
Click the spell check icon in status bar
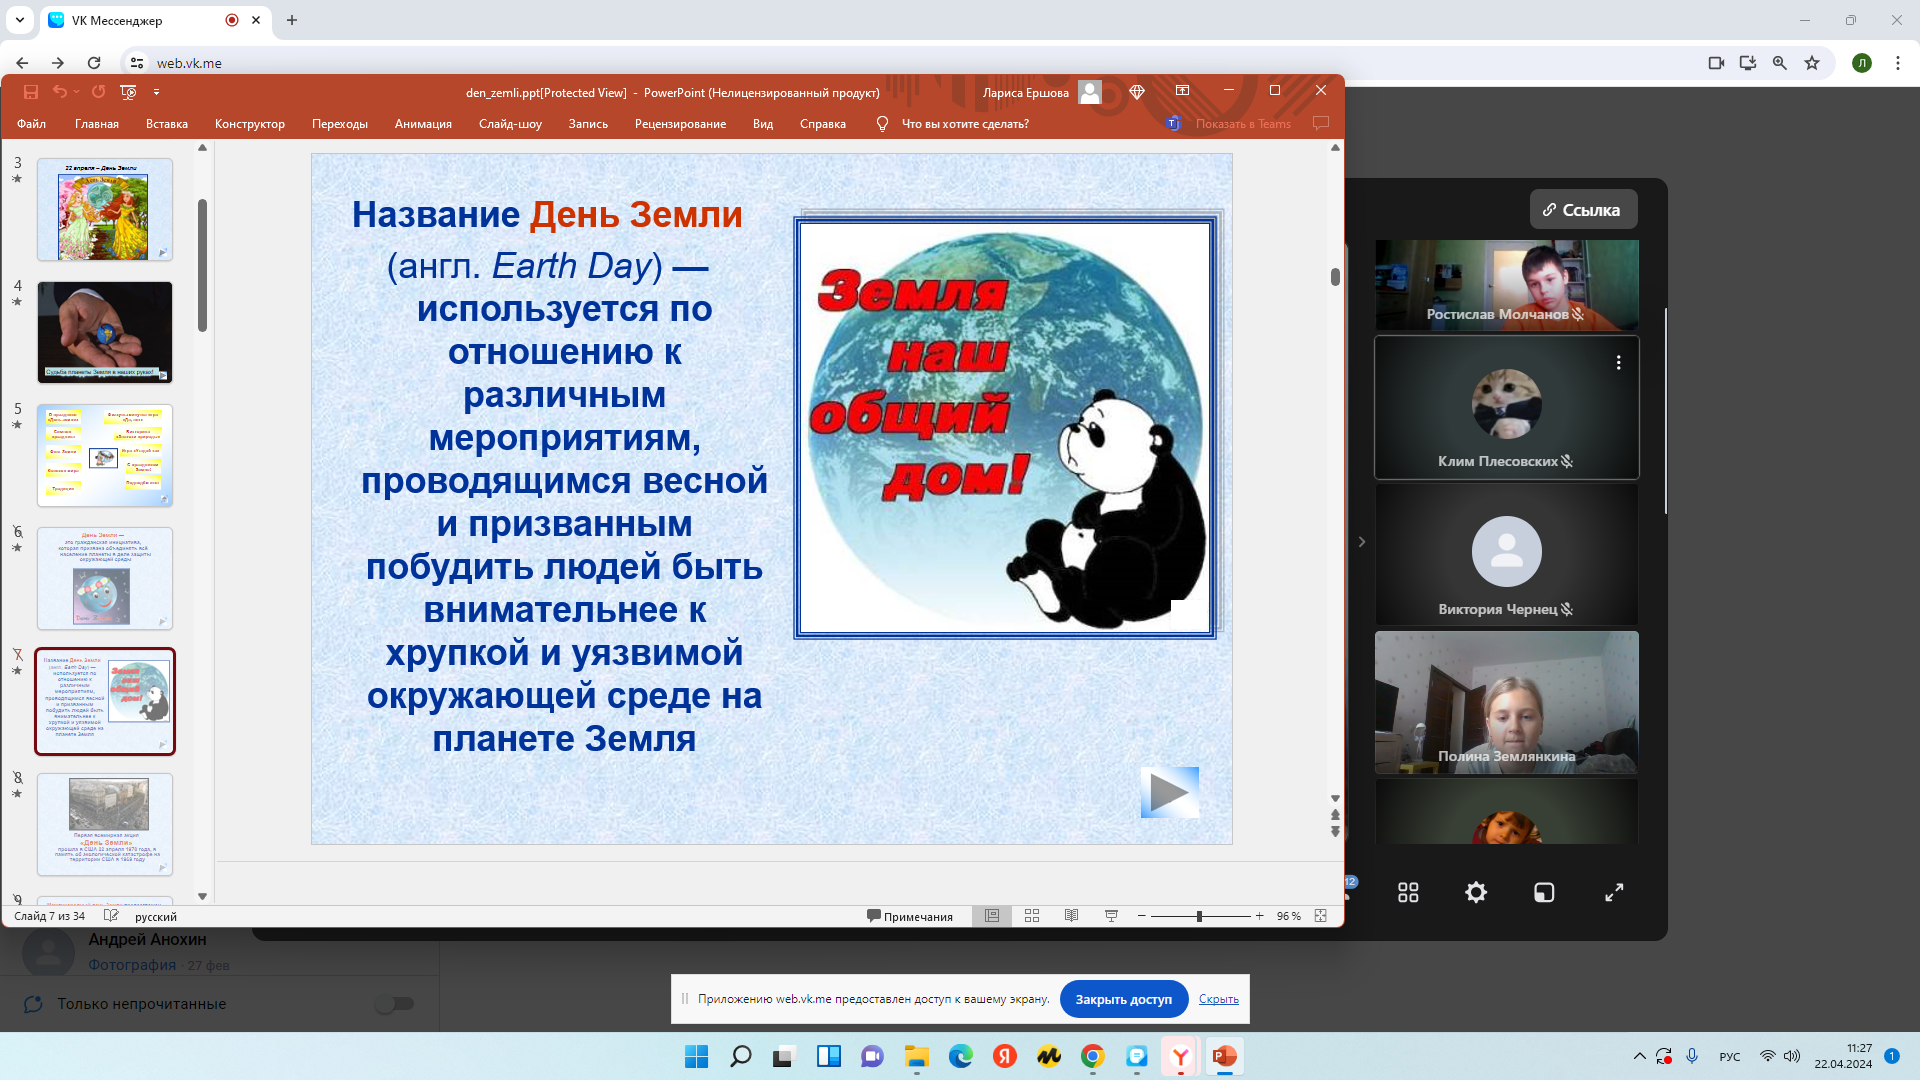point(111,916)
